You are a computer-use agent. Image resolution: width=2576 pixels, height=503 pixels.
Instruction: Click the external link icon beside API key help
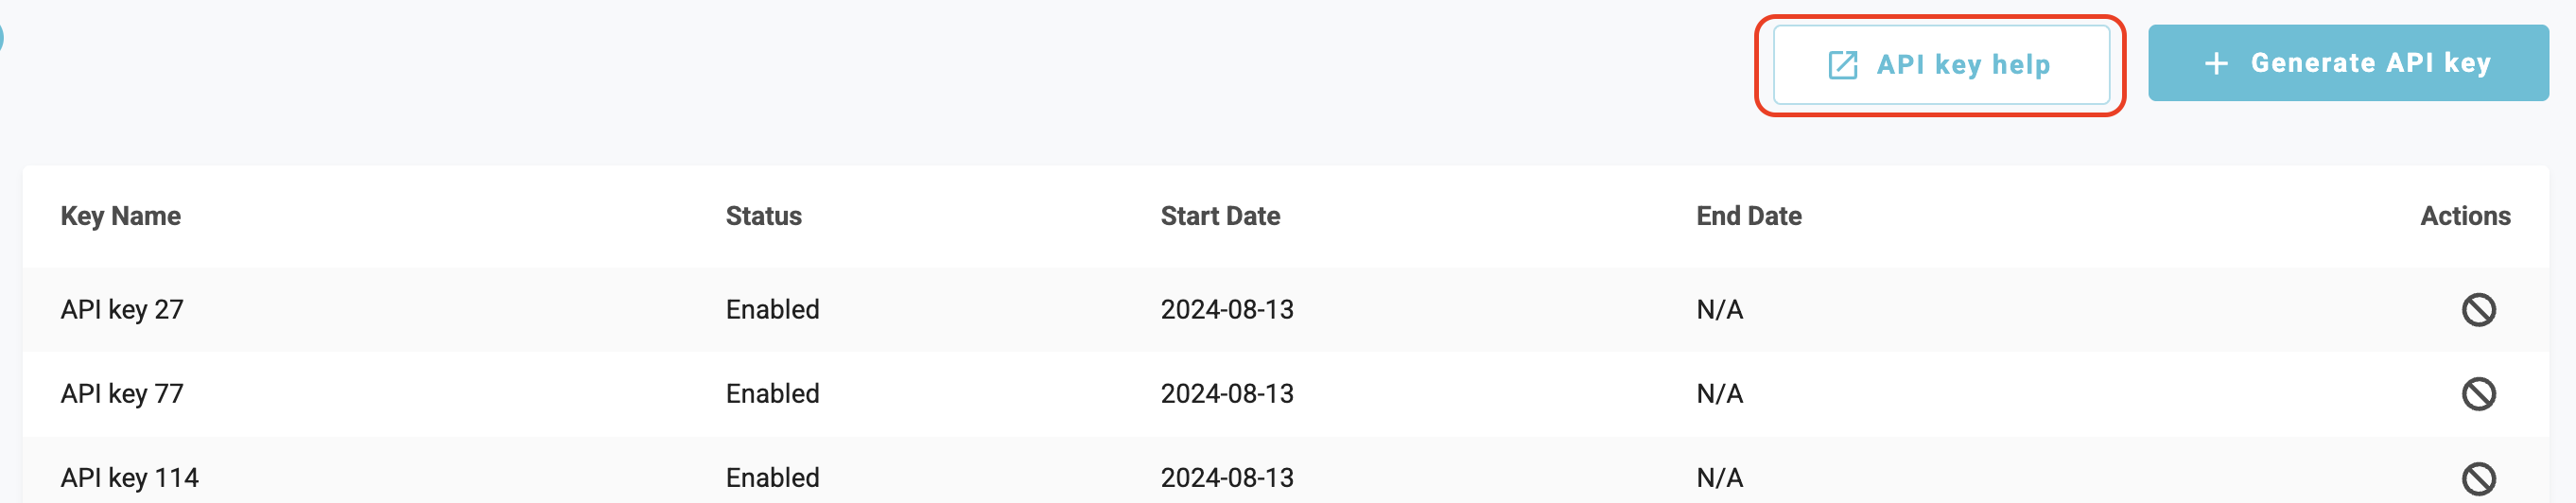tap(1842, 65)
